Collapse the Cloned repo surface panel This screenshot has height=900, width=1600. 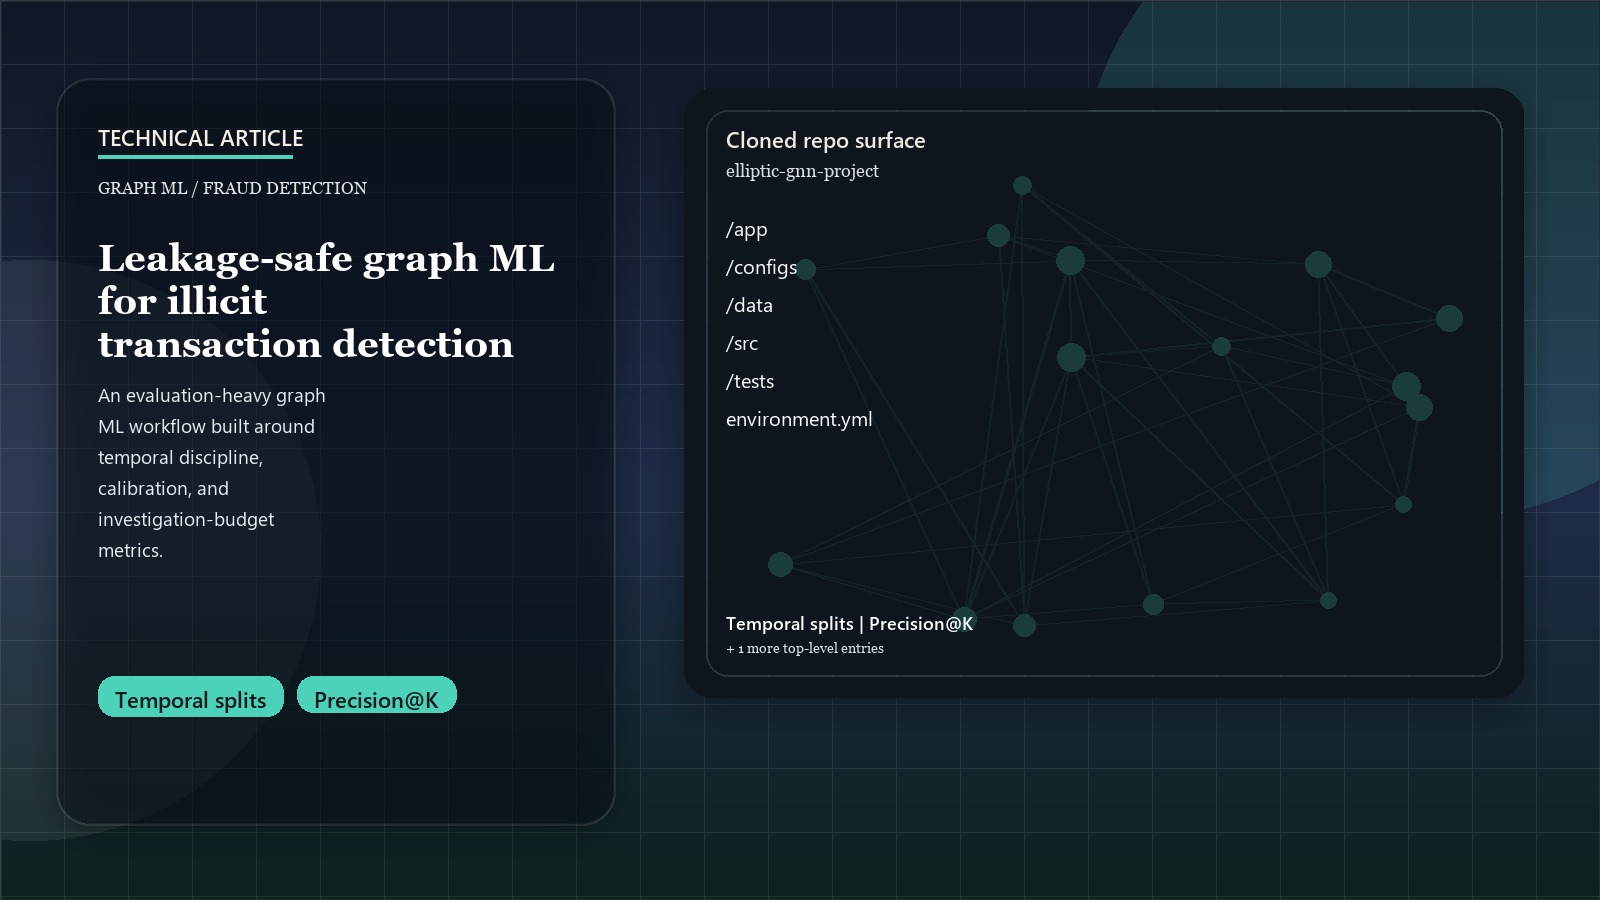826,140
